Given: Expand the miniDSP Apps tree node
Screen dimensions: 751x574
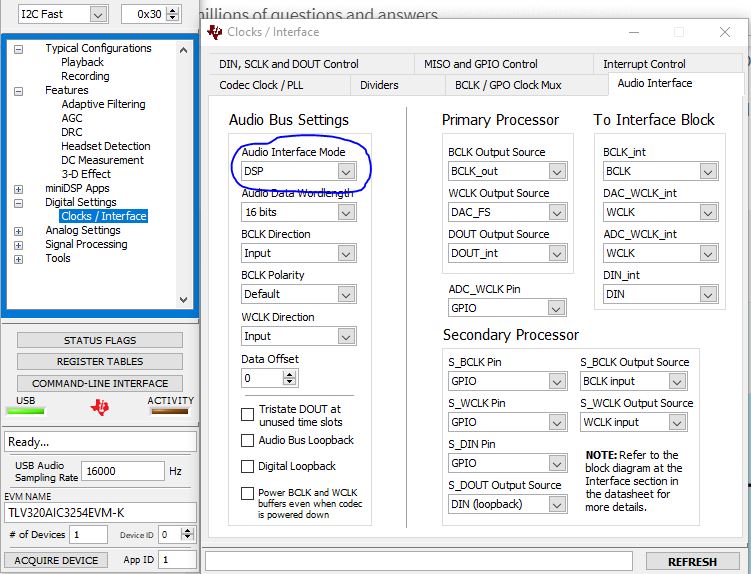Looking at the screenshot, I should point(18,188).
